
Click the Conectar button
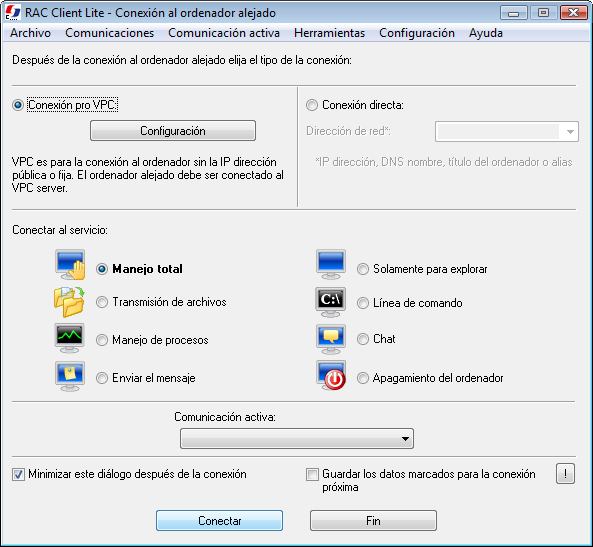click(x=219, y=521)
